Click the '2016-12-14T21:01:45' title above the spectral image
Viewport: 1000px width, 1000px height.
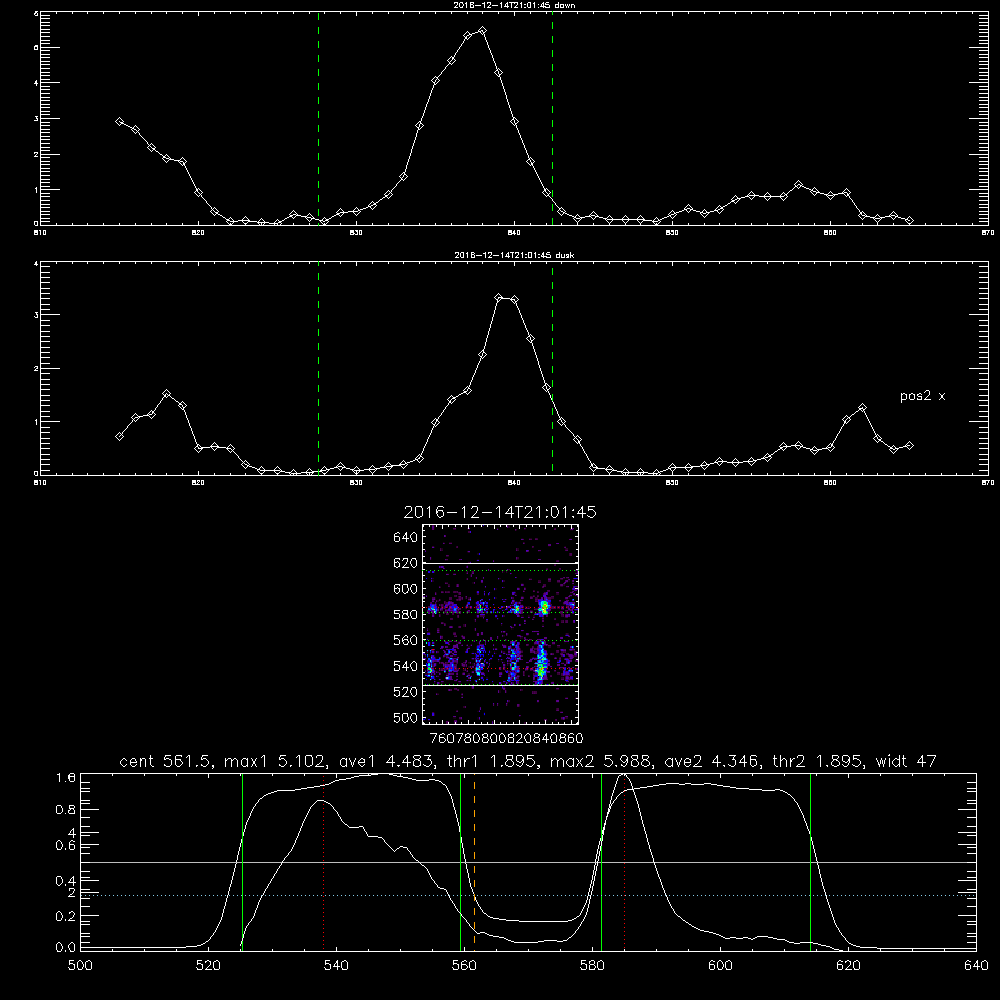[x=499, y=512]
